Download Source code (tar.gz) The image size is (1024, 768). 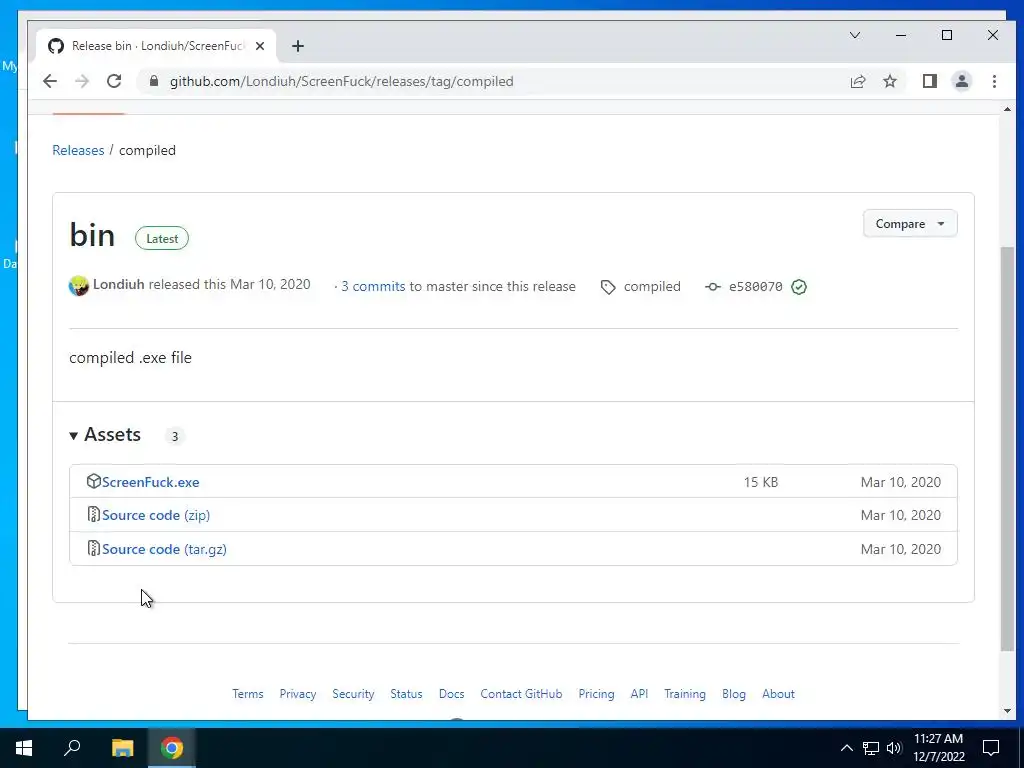[164, 549]
